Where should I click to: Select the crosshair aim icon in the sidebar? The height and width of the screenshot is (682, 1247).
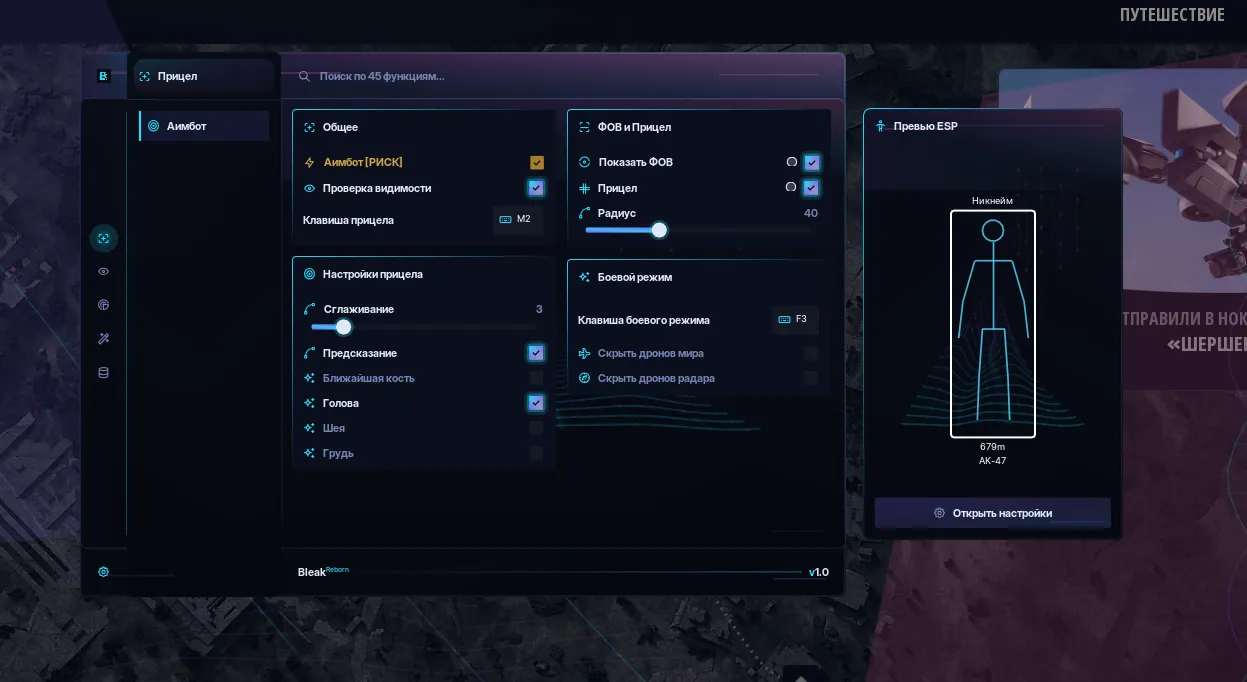point(103,238)
